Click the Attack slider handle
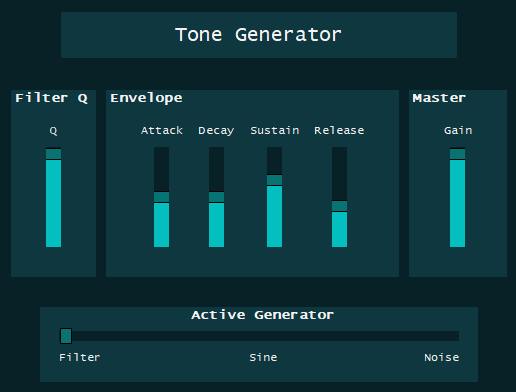 (161, 197)
